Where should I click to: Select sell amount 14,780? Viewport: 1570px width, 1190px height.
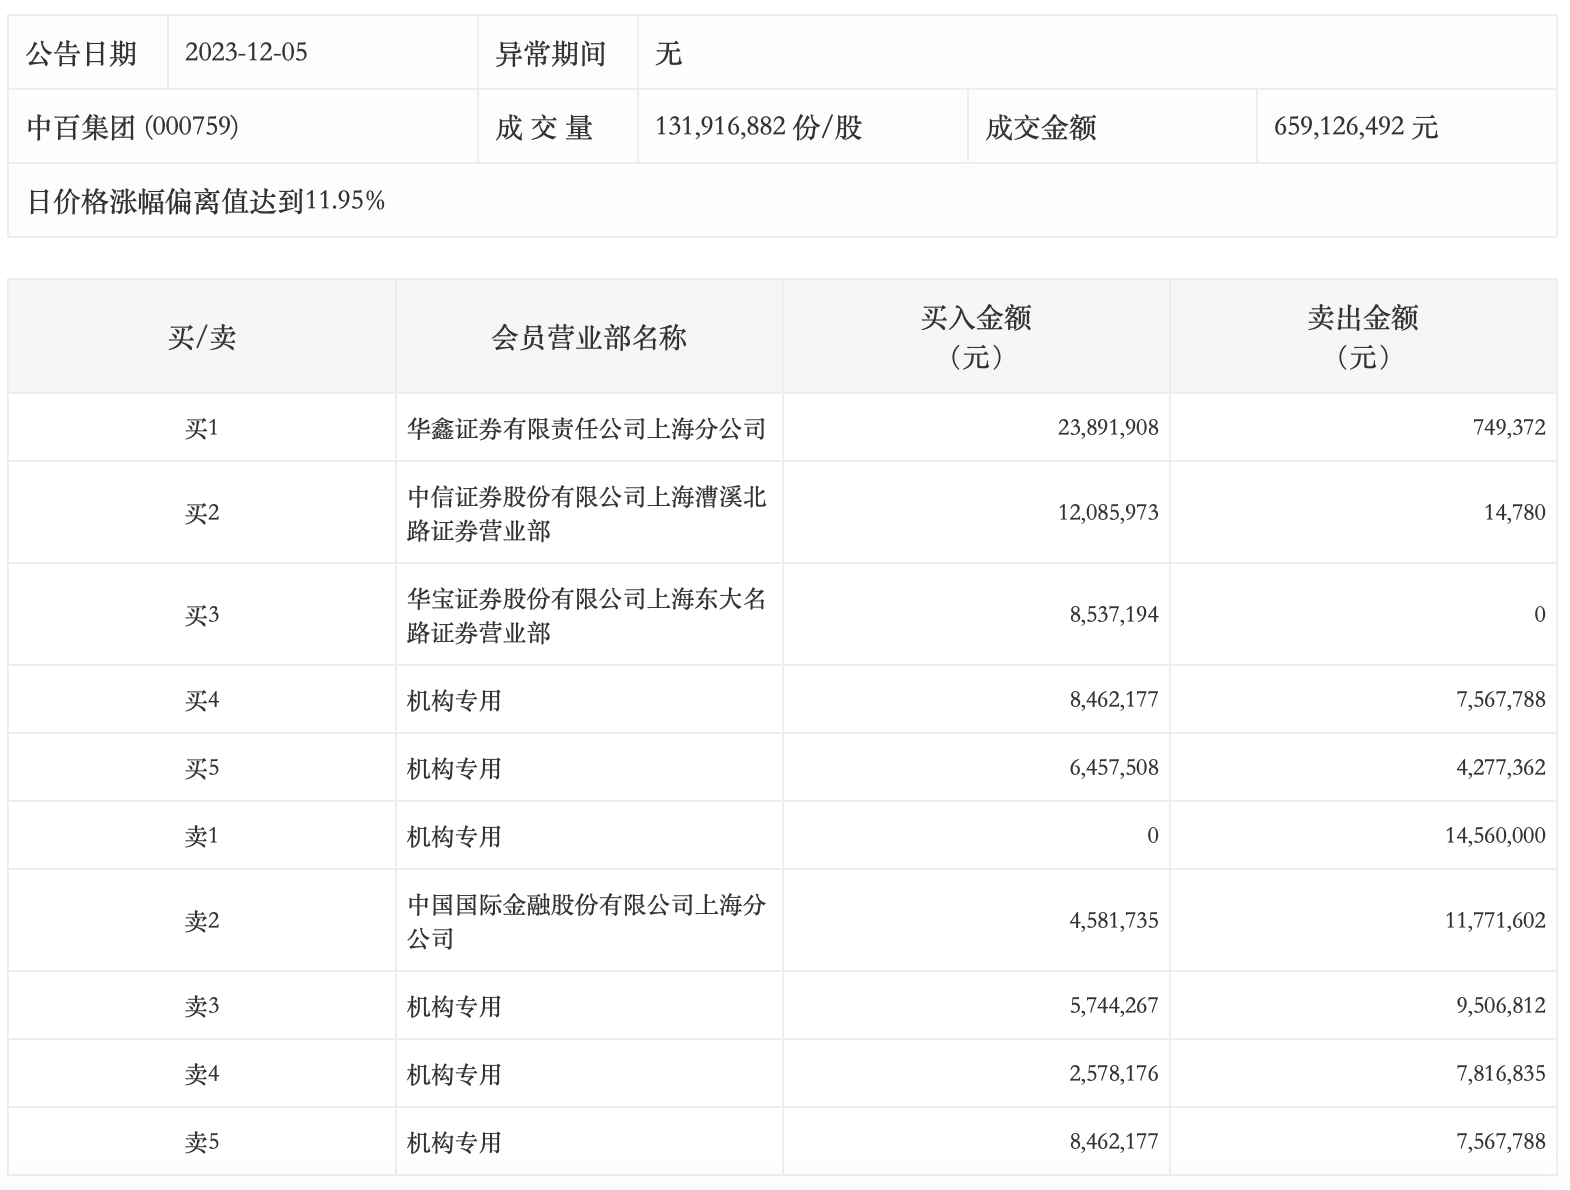click(1515, 513)
